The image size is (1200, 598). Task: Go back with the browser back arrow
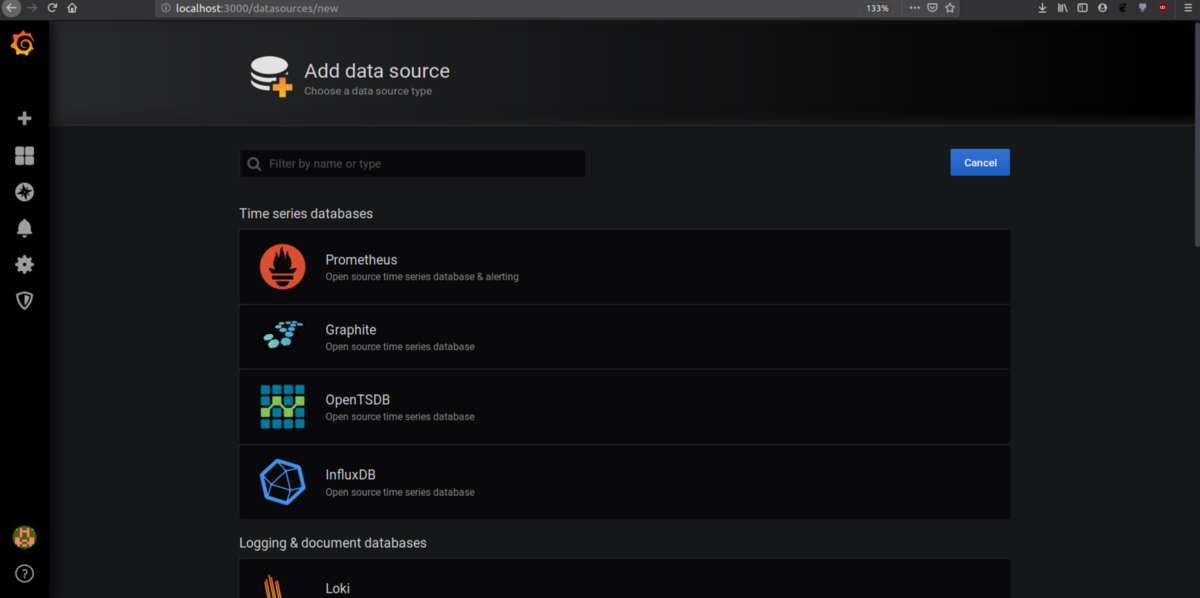pos(11,7)
